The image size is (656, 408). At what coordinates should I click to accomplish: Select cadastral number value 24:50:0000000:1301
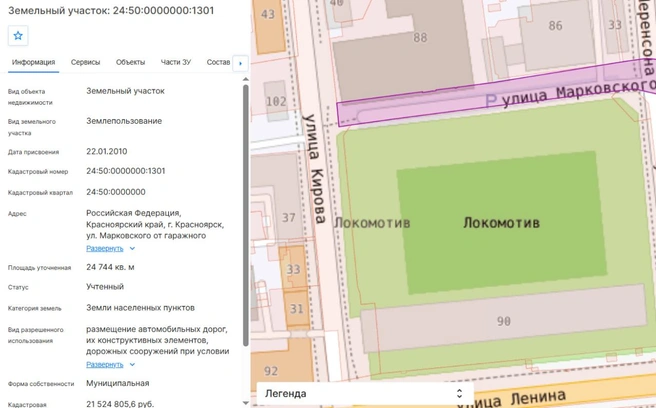pyautogui.click(x=126, y=171)
